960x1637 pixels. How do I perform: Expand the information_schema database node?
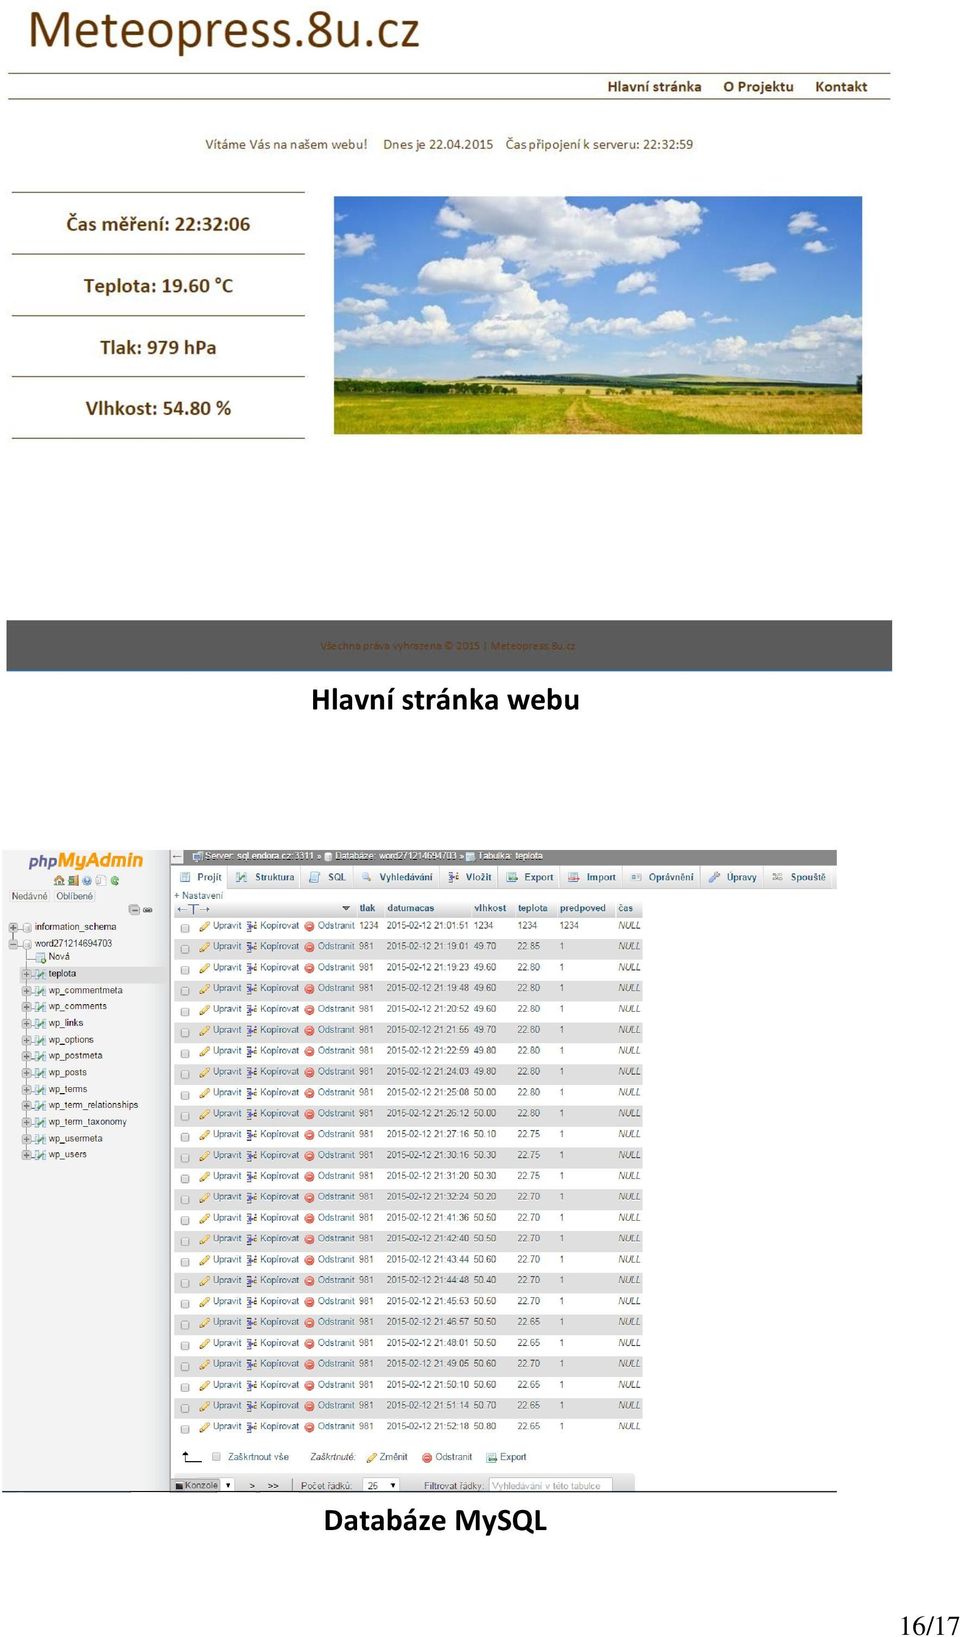(14, 927)
